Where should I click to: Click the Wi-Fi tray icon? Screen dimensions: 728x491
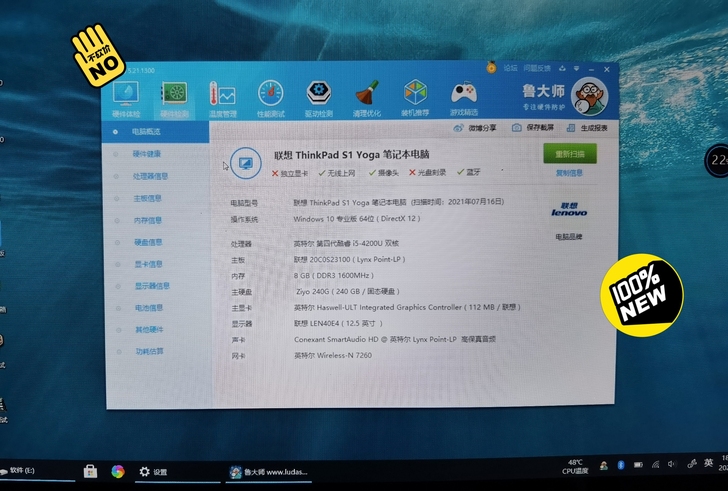point(656,464)
